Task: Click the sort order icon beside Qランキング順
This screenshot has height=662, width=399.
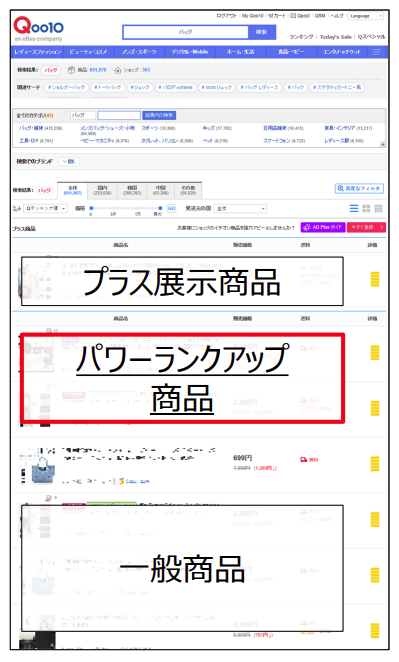Action: (x=17, y=209)
